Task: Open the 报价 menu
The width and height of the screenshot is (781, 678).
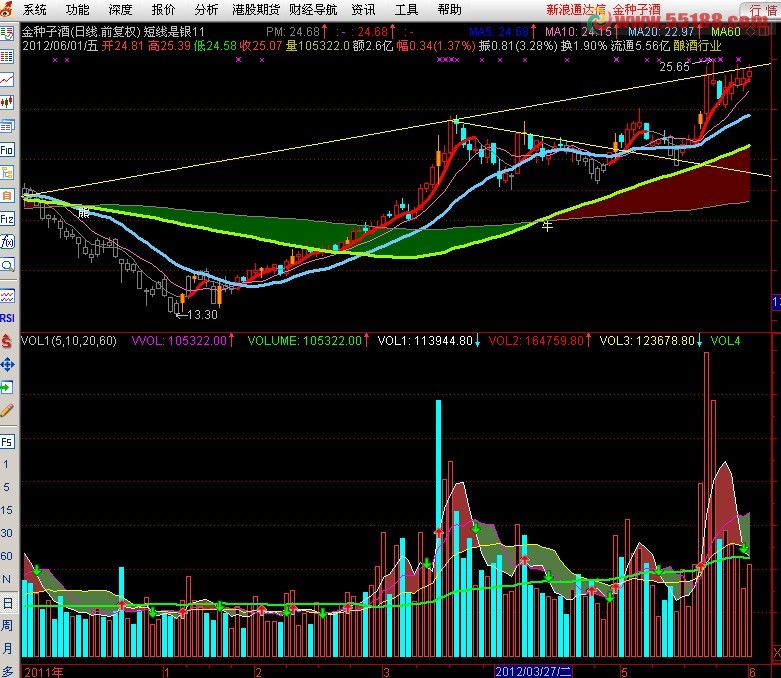Action: click(x=163, y=9)
